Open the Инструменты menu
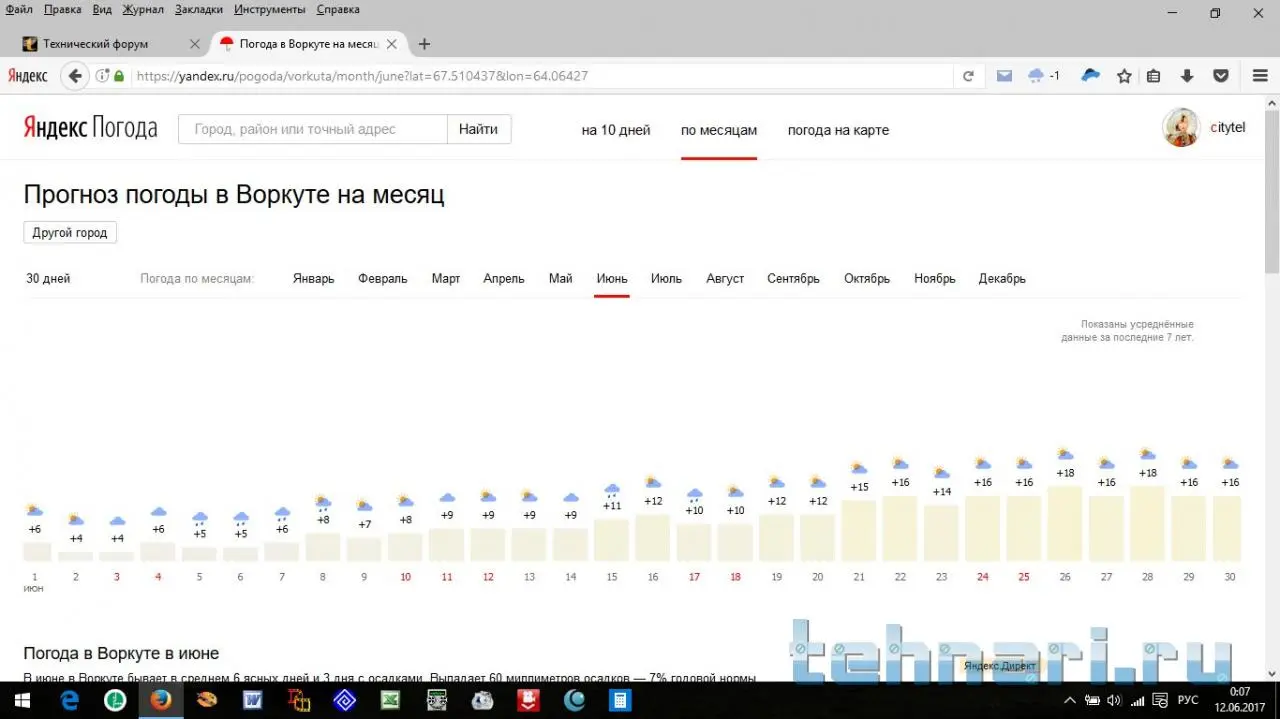This screenshot has width=1280, height=719. coord(270,9)
